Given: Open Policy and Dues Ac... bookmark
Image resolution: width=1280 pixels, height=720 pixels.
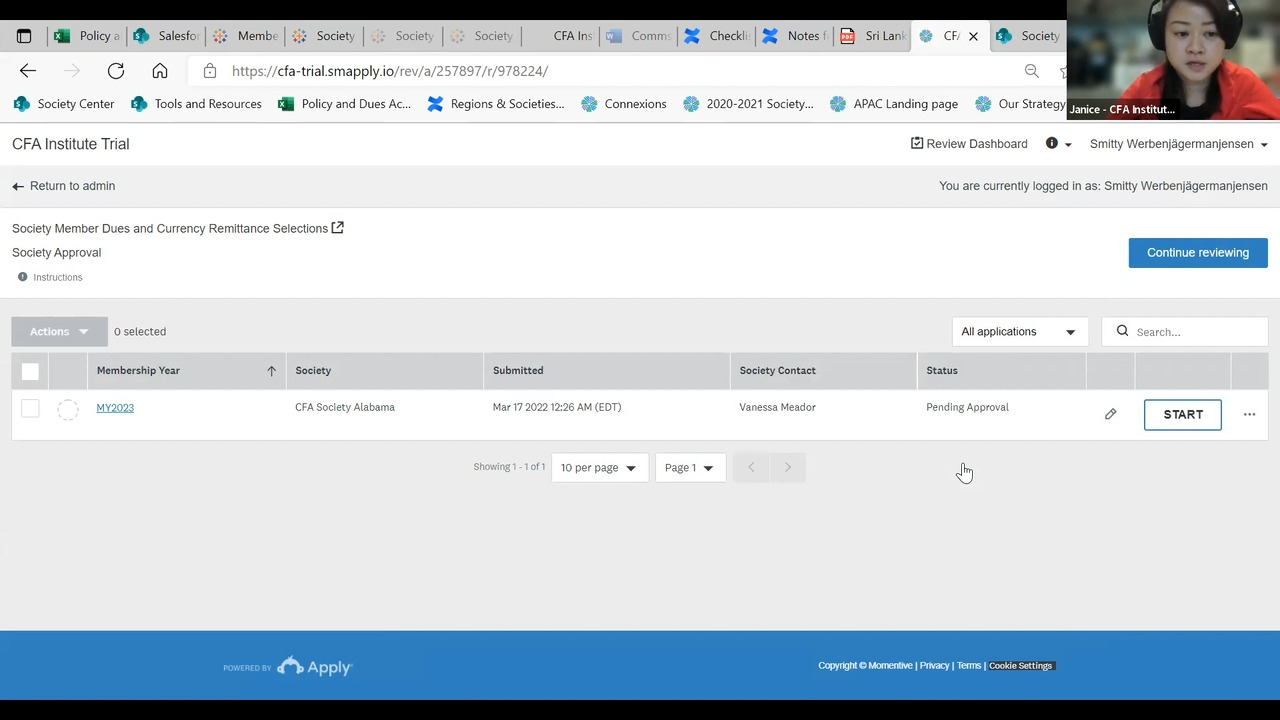Looking at the screenshot, I should pos(344,104).
